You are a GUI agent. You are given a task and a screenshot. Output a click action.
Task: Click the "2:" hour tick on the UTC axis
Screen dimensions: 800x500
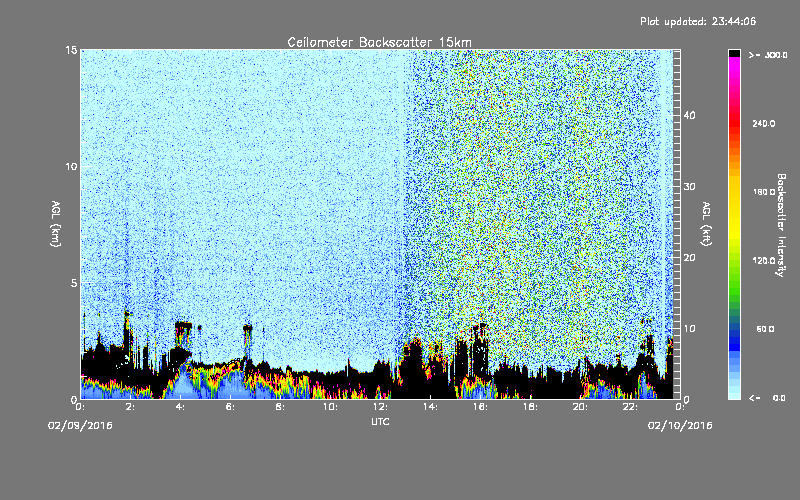pos(130,407)
